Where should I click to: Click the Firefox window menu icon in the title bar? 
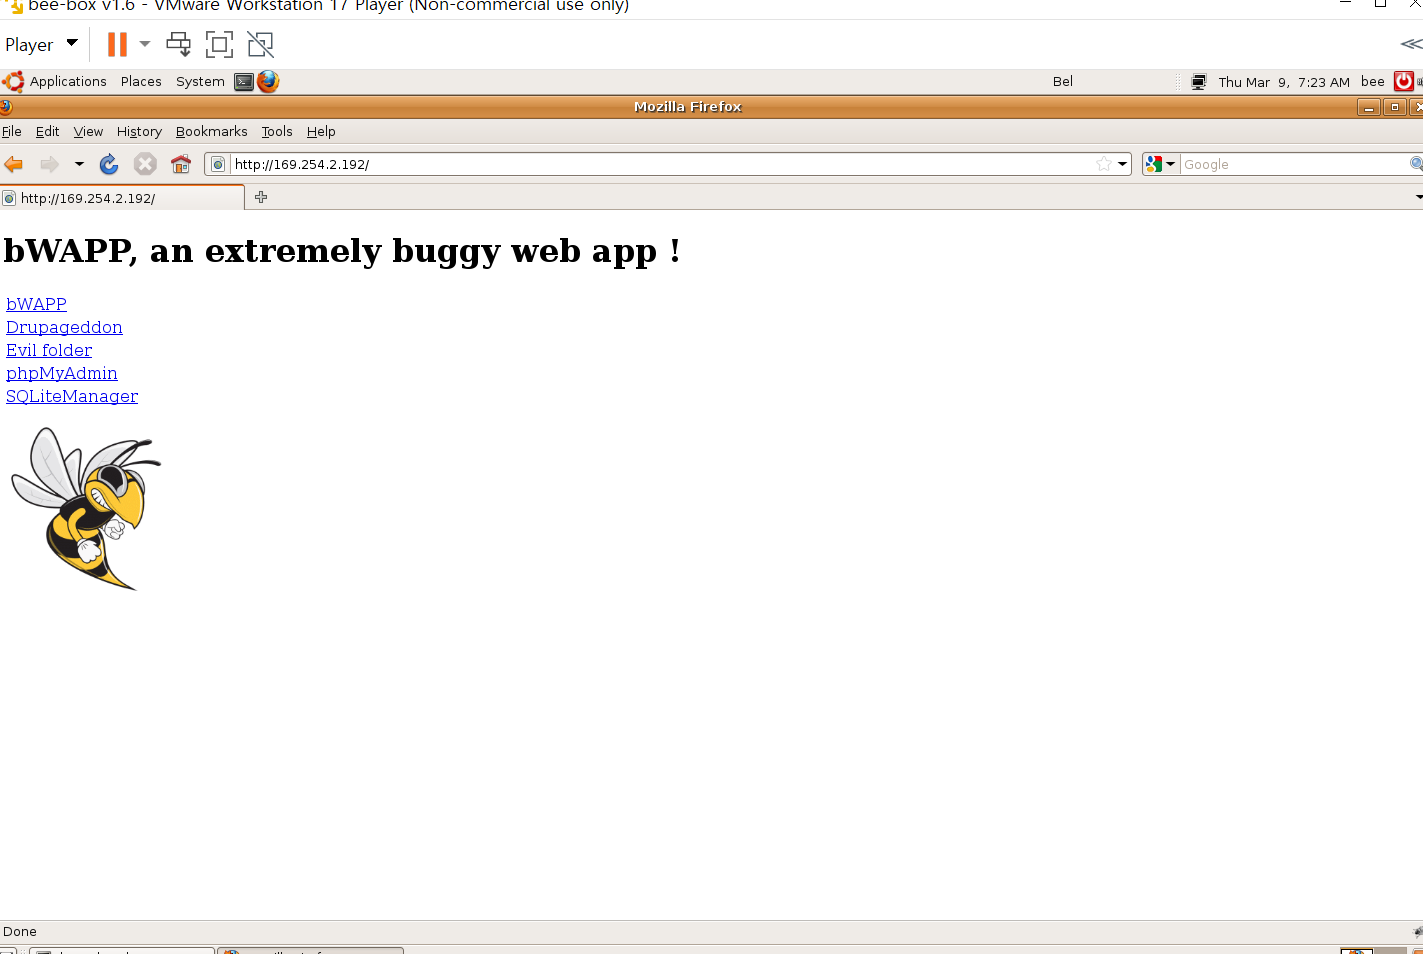tap(5, 106)
